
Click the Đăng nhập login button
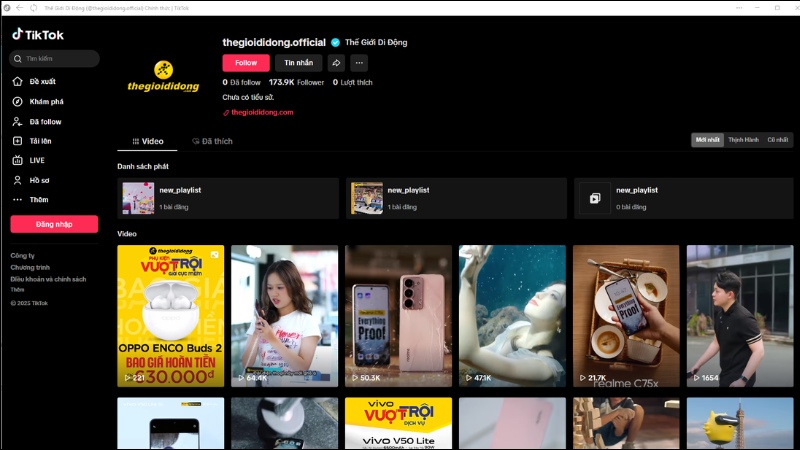click(54, 224)
